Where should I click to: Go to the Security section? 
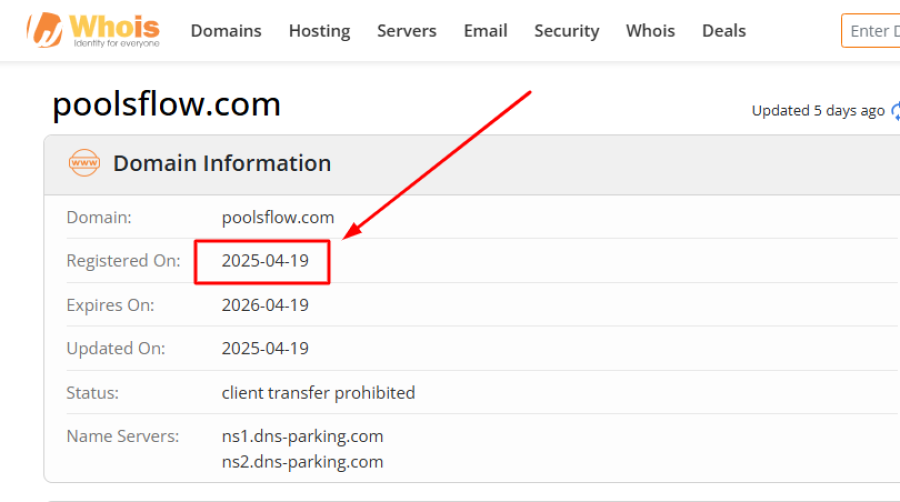tap(566, 31)
